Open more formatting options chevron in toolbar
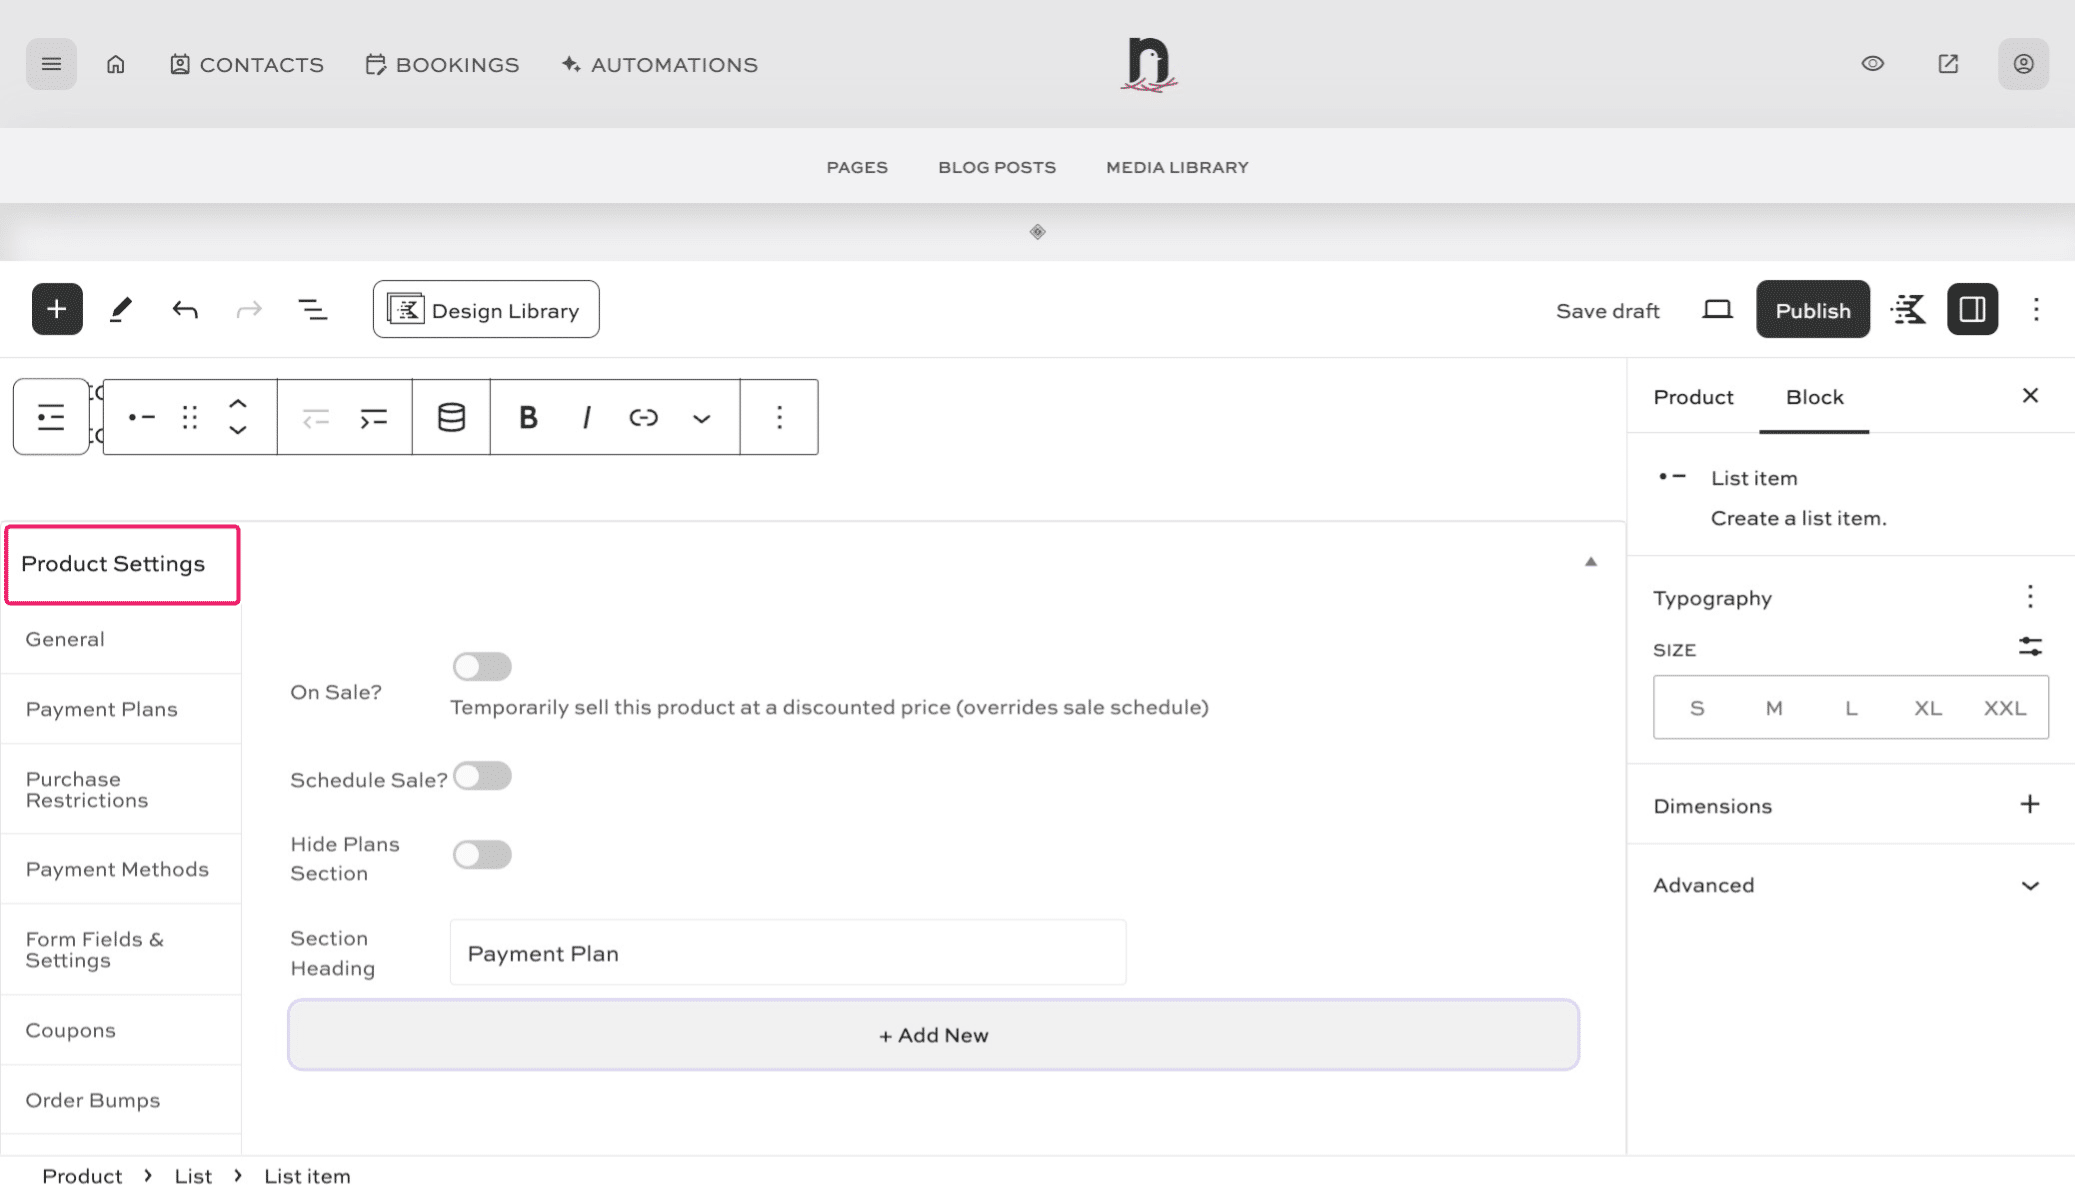This screenshot has height=1193, width=2075. click(x=701, y=417)
